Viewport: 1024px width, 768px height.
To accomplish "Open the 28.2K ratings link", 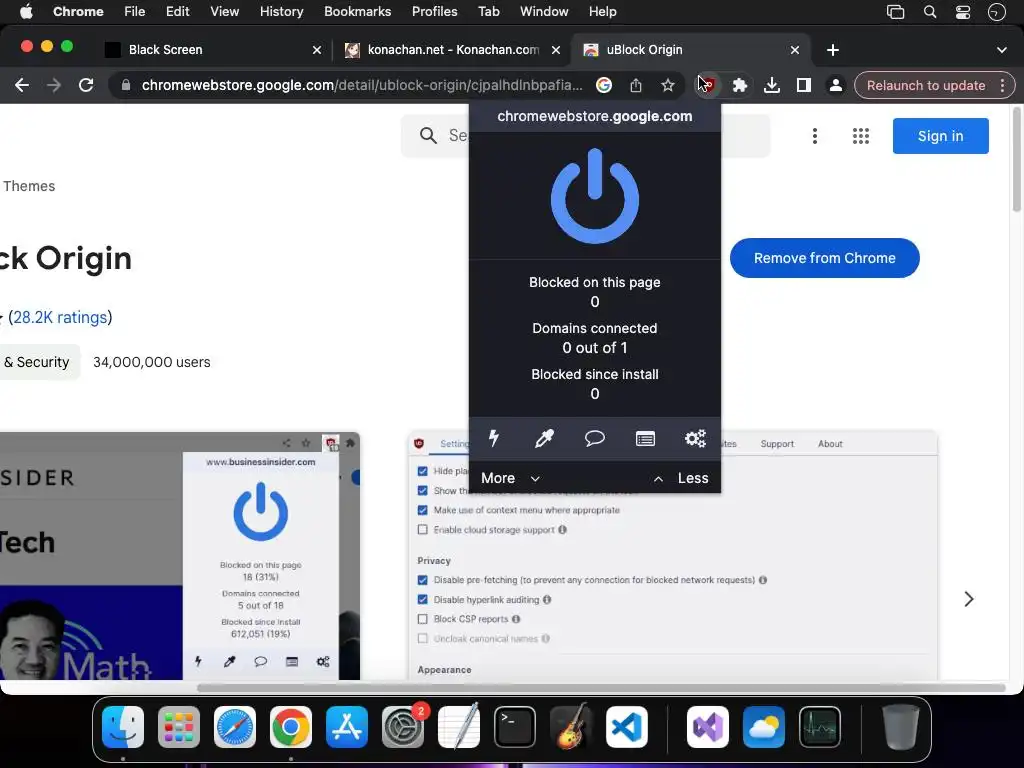I will pyautogui.click(x=60, y=317).
